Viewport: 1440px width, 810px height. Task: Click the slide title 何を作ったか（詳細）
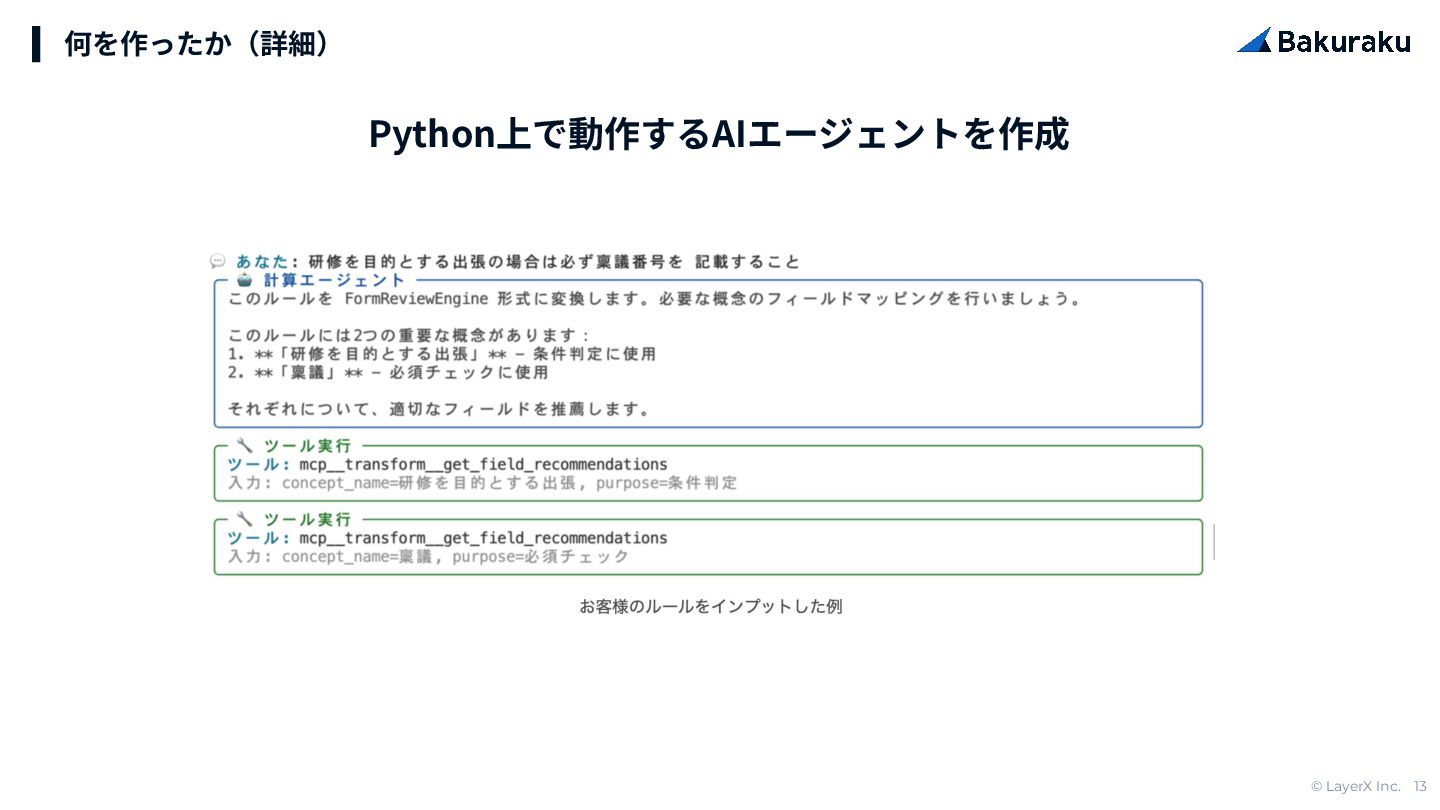pyautogui.click(x=196, y=44)
